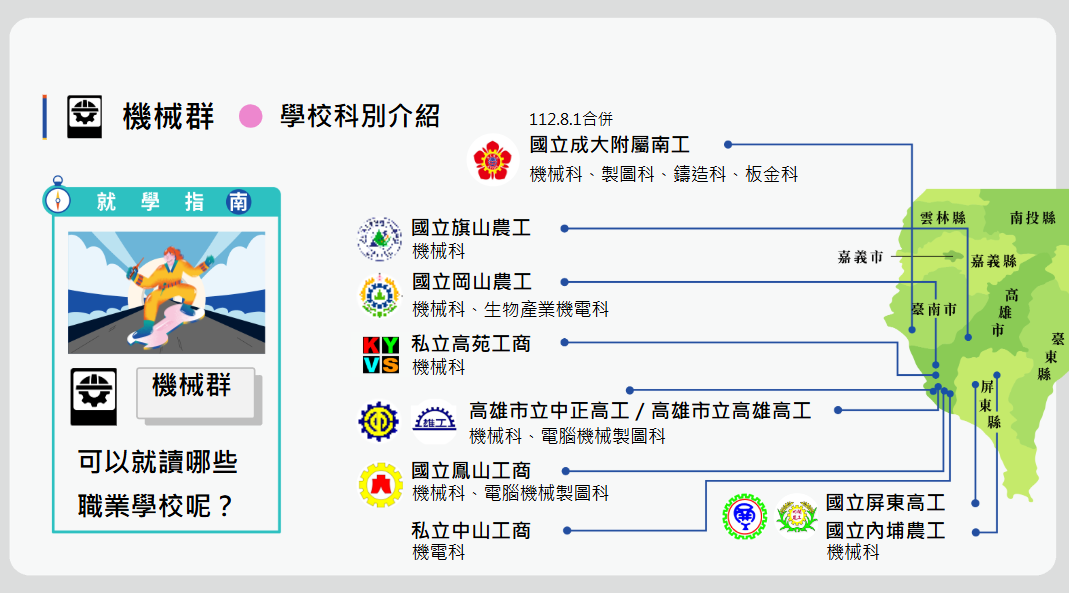Image resolution: width=1069 pixels, height=593 pixels.
Task: Click the connector dot next to 私立中山工商
Action: coord(567,530)
